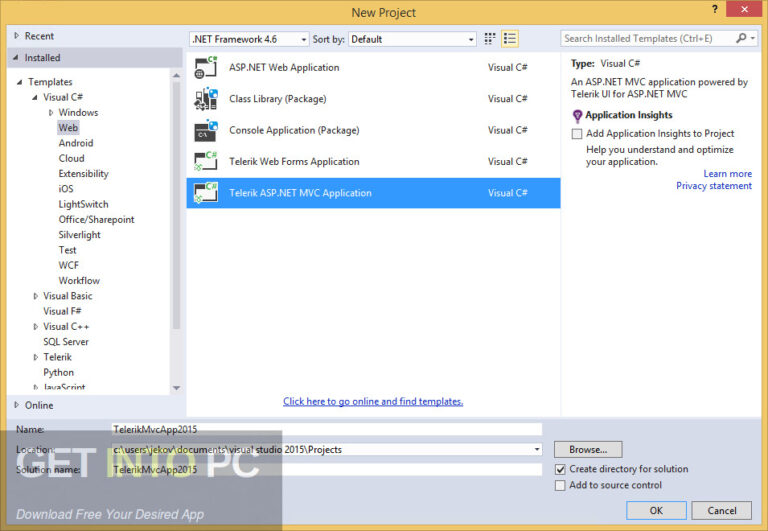This screenshot has width=768, height=531.
Task: Select the Cloud template category
Action: [72, 158]
